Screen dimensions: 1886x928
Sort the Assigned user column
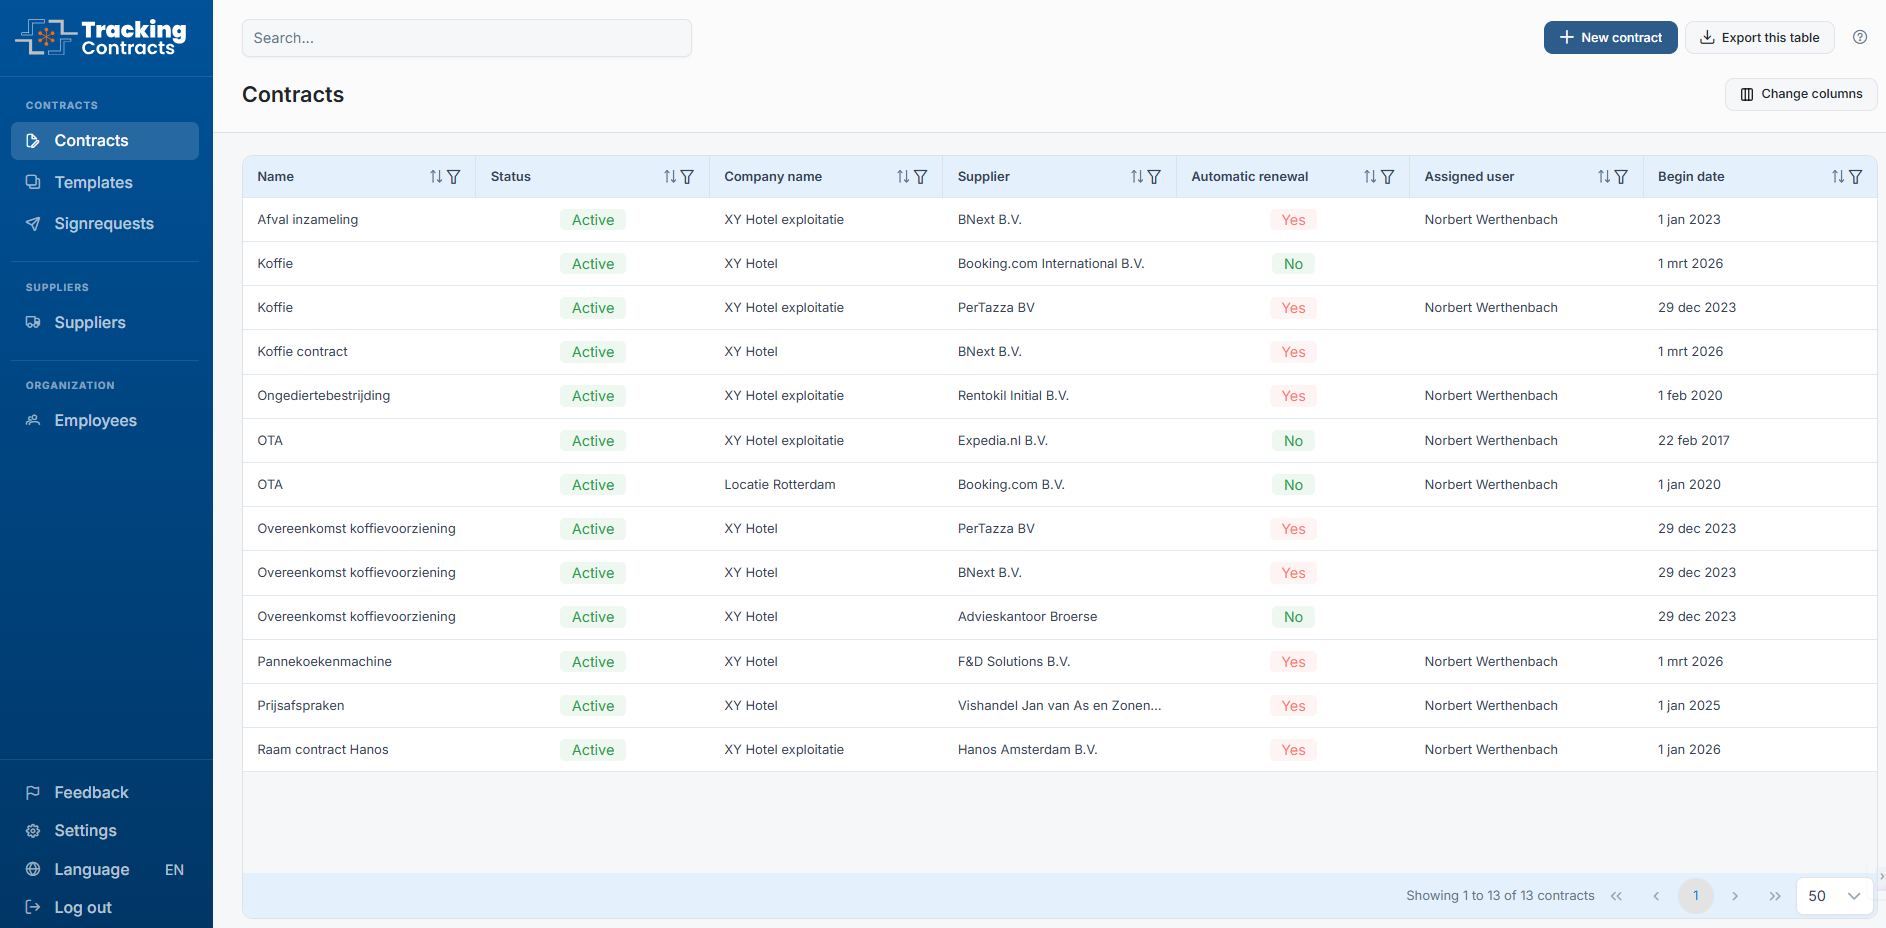click(x=1604, y=177)
